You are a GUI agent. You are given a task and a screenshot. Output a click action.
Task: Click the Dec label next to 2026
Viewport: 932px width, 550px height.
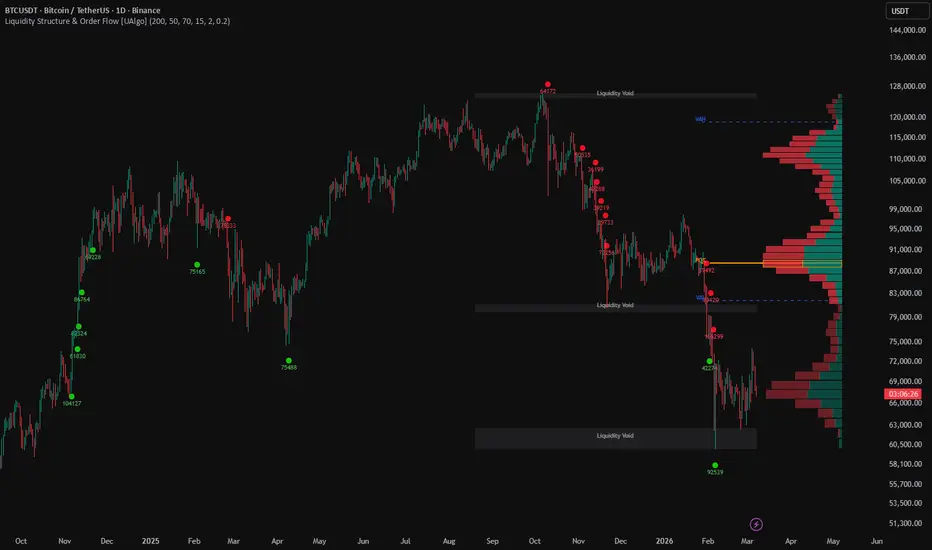(x=621, y=541)
